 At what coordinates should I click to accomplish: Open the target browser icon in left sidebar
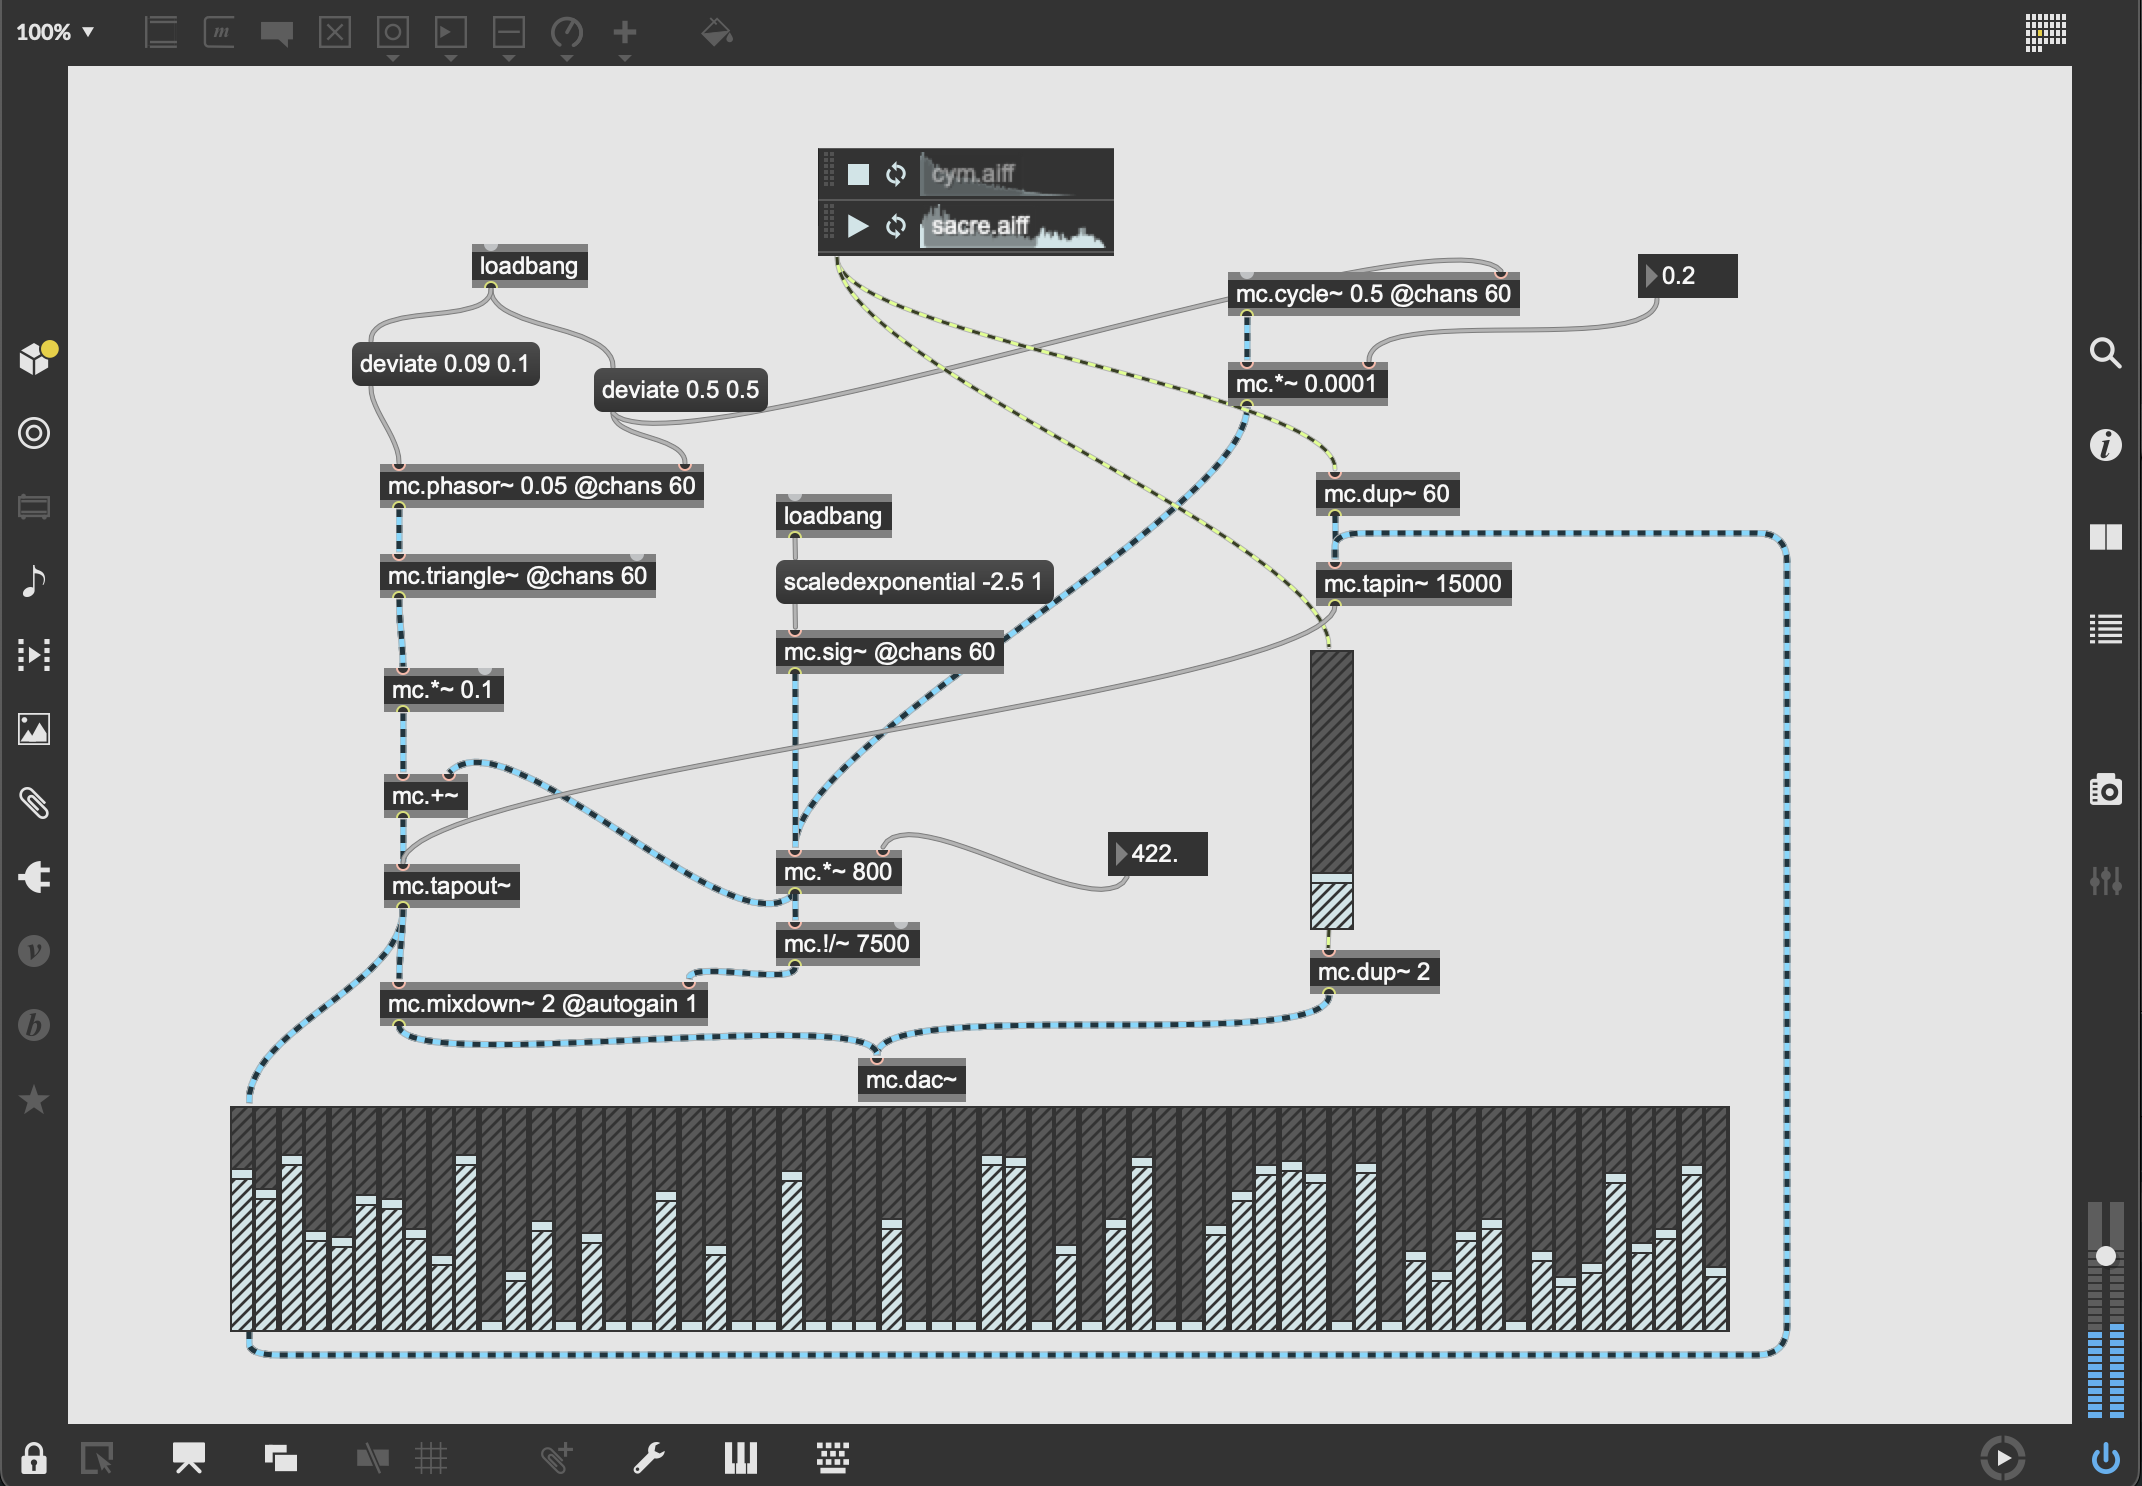[34, 433]
